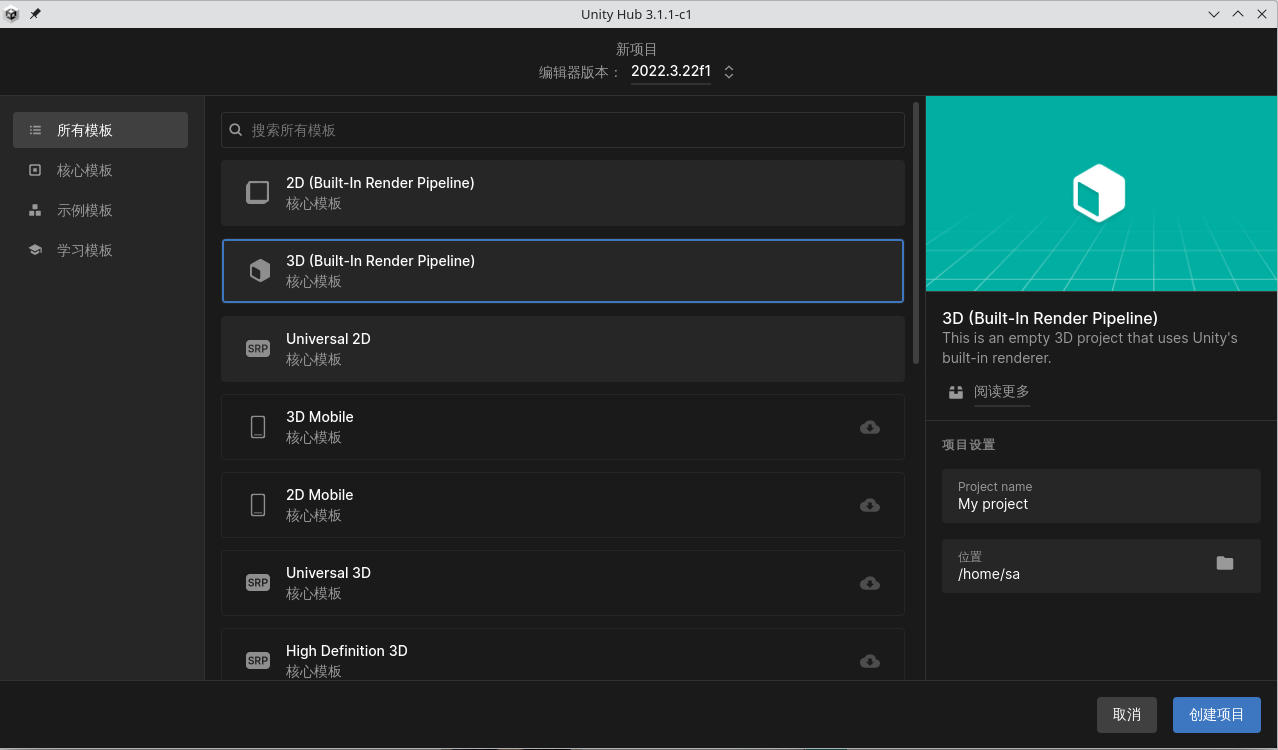
Task: Open the editor version dropdown 2022.3.22f1
Action: click(x=671, y=72)
